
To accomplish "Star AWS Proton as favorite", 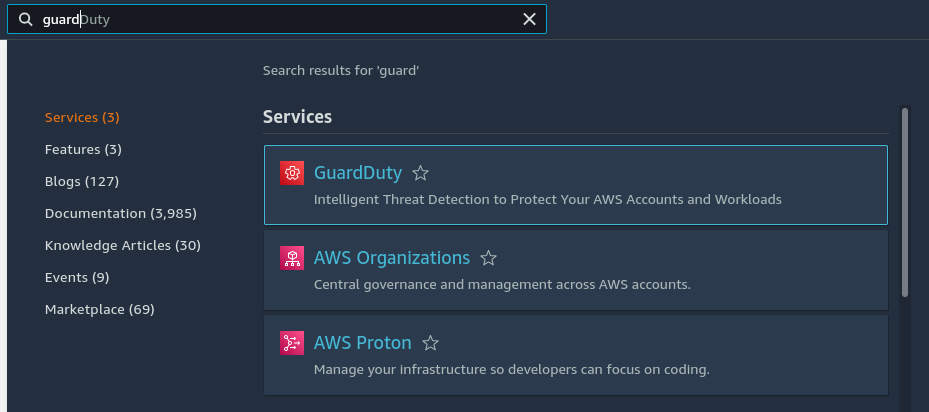I will click(x=430, y=343).
